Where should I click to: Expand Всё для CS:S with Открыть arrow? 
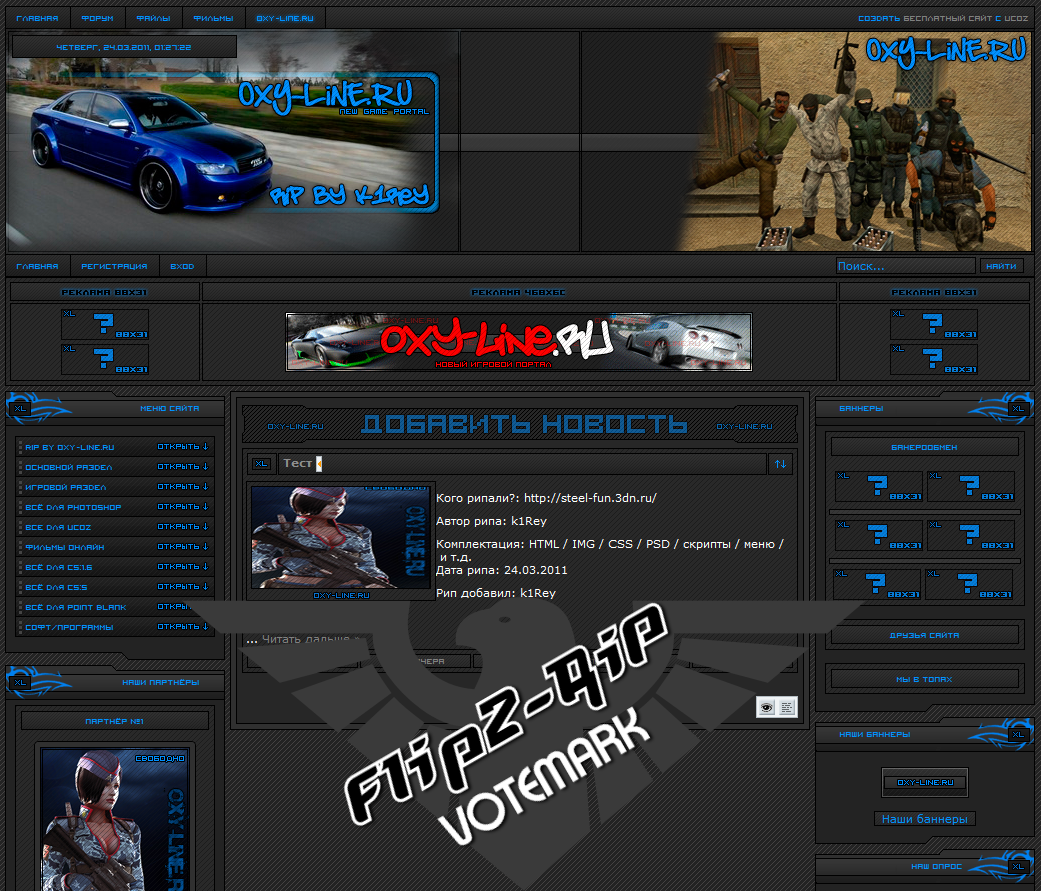coord(183,587)
